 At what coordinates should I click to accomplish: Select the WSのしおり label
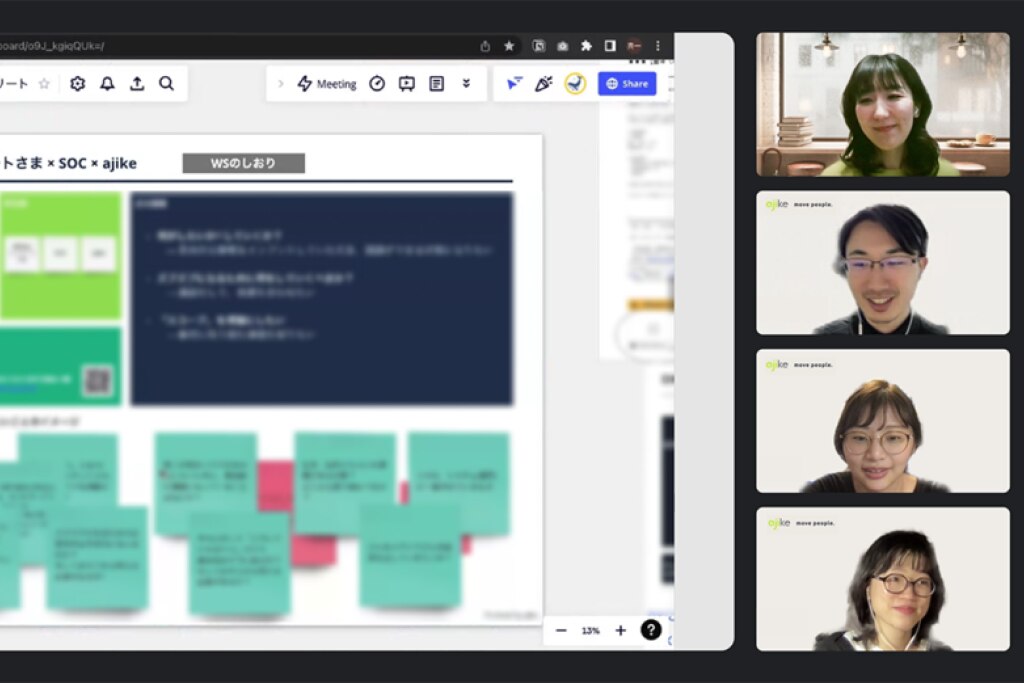(244, 163)
